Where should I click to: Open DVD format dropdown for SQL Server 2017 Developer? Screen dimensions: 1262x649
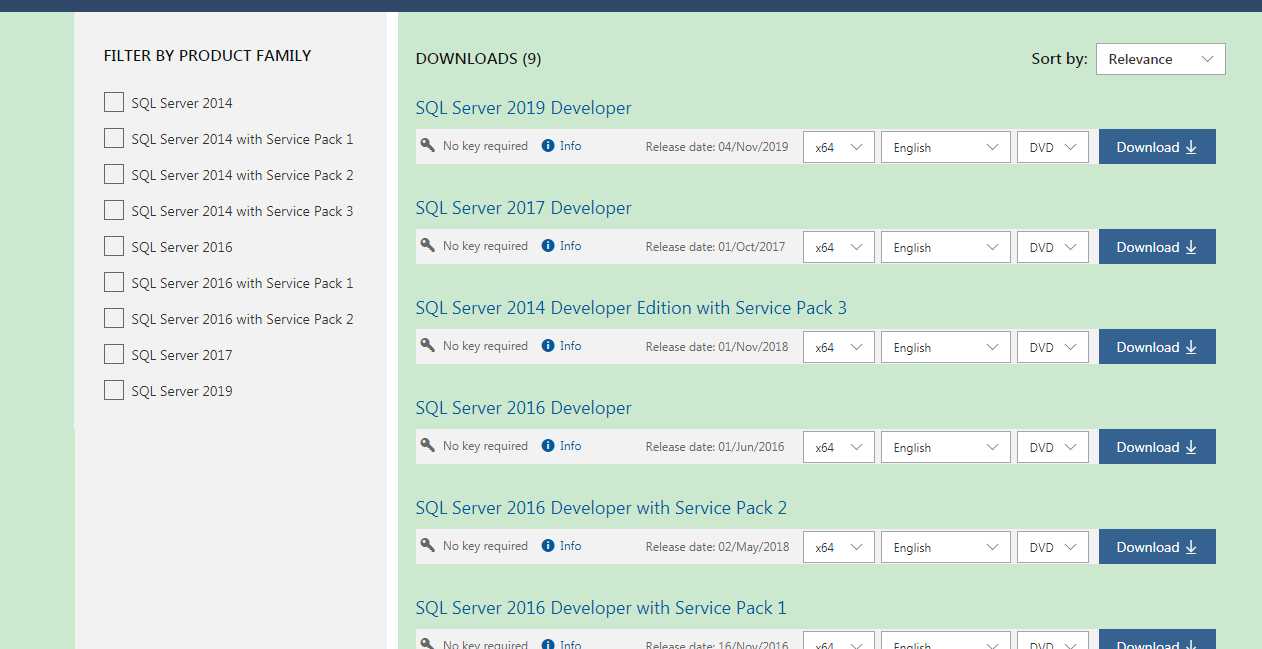(x=1053, y=247)
